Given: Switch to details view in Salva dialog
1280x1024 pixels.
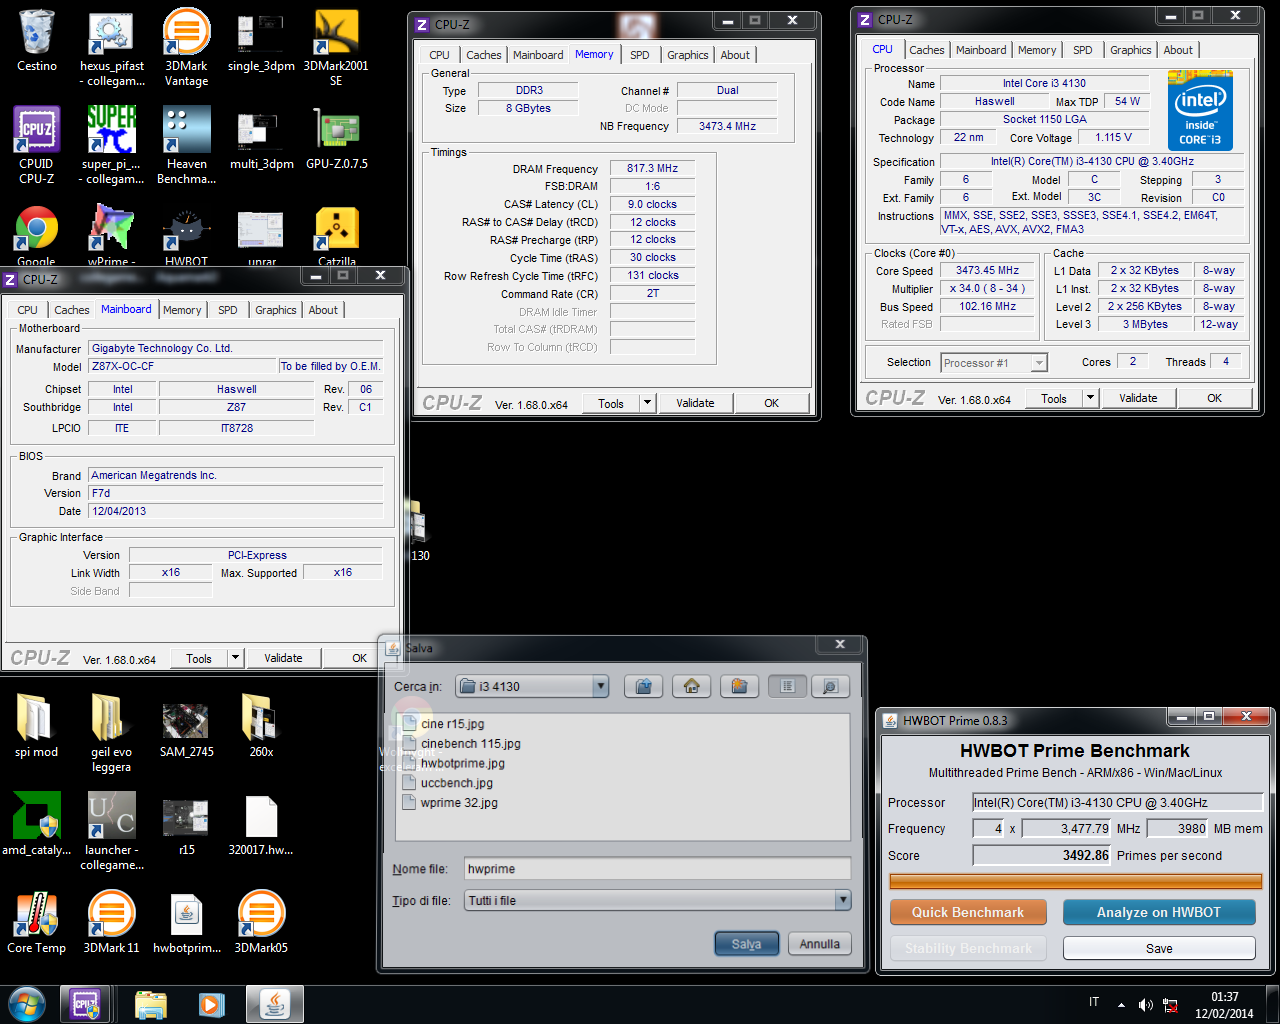Looking at the screenshot, I should point(830,686).
